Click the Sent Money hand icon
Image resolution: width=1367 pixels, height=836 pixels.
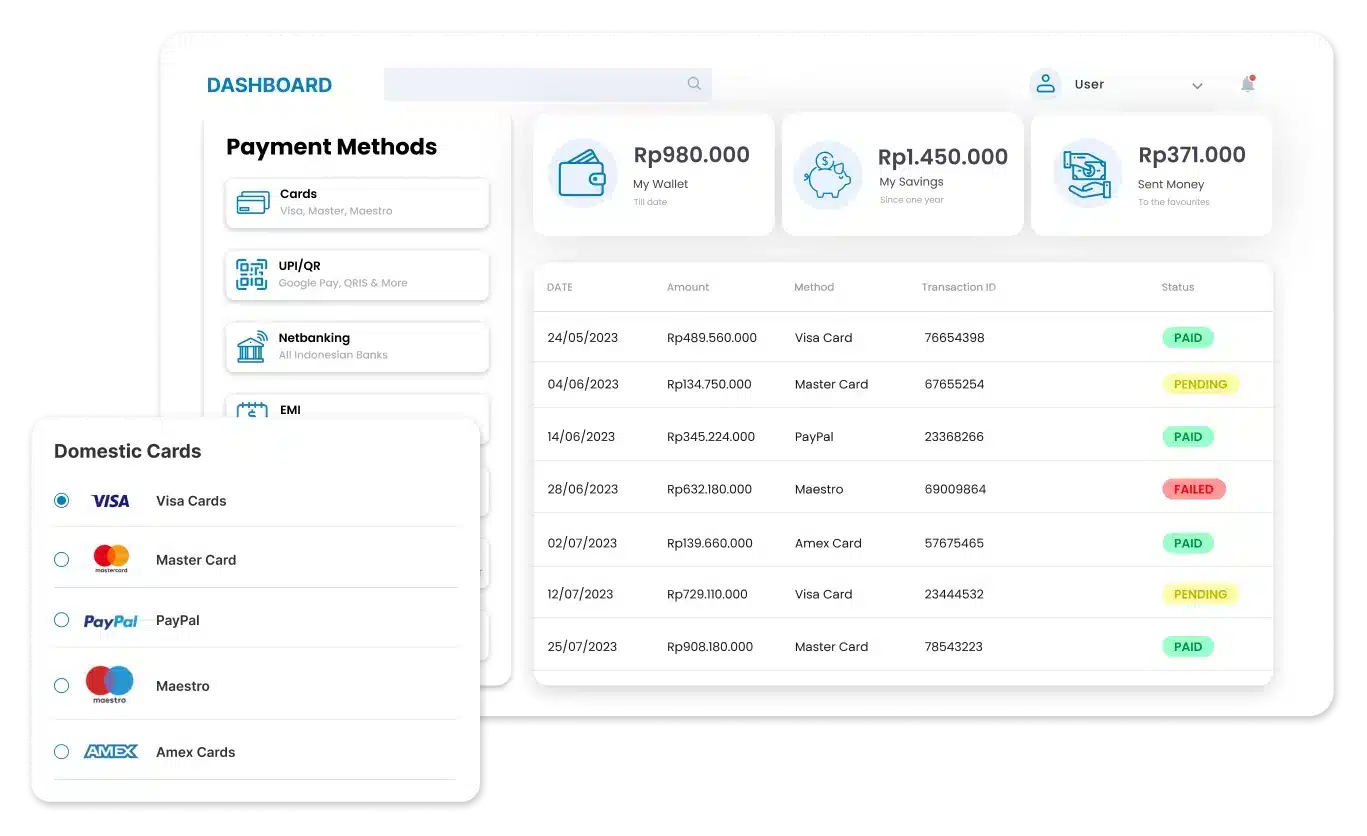click(1087, 173)
